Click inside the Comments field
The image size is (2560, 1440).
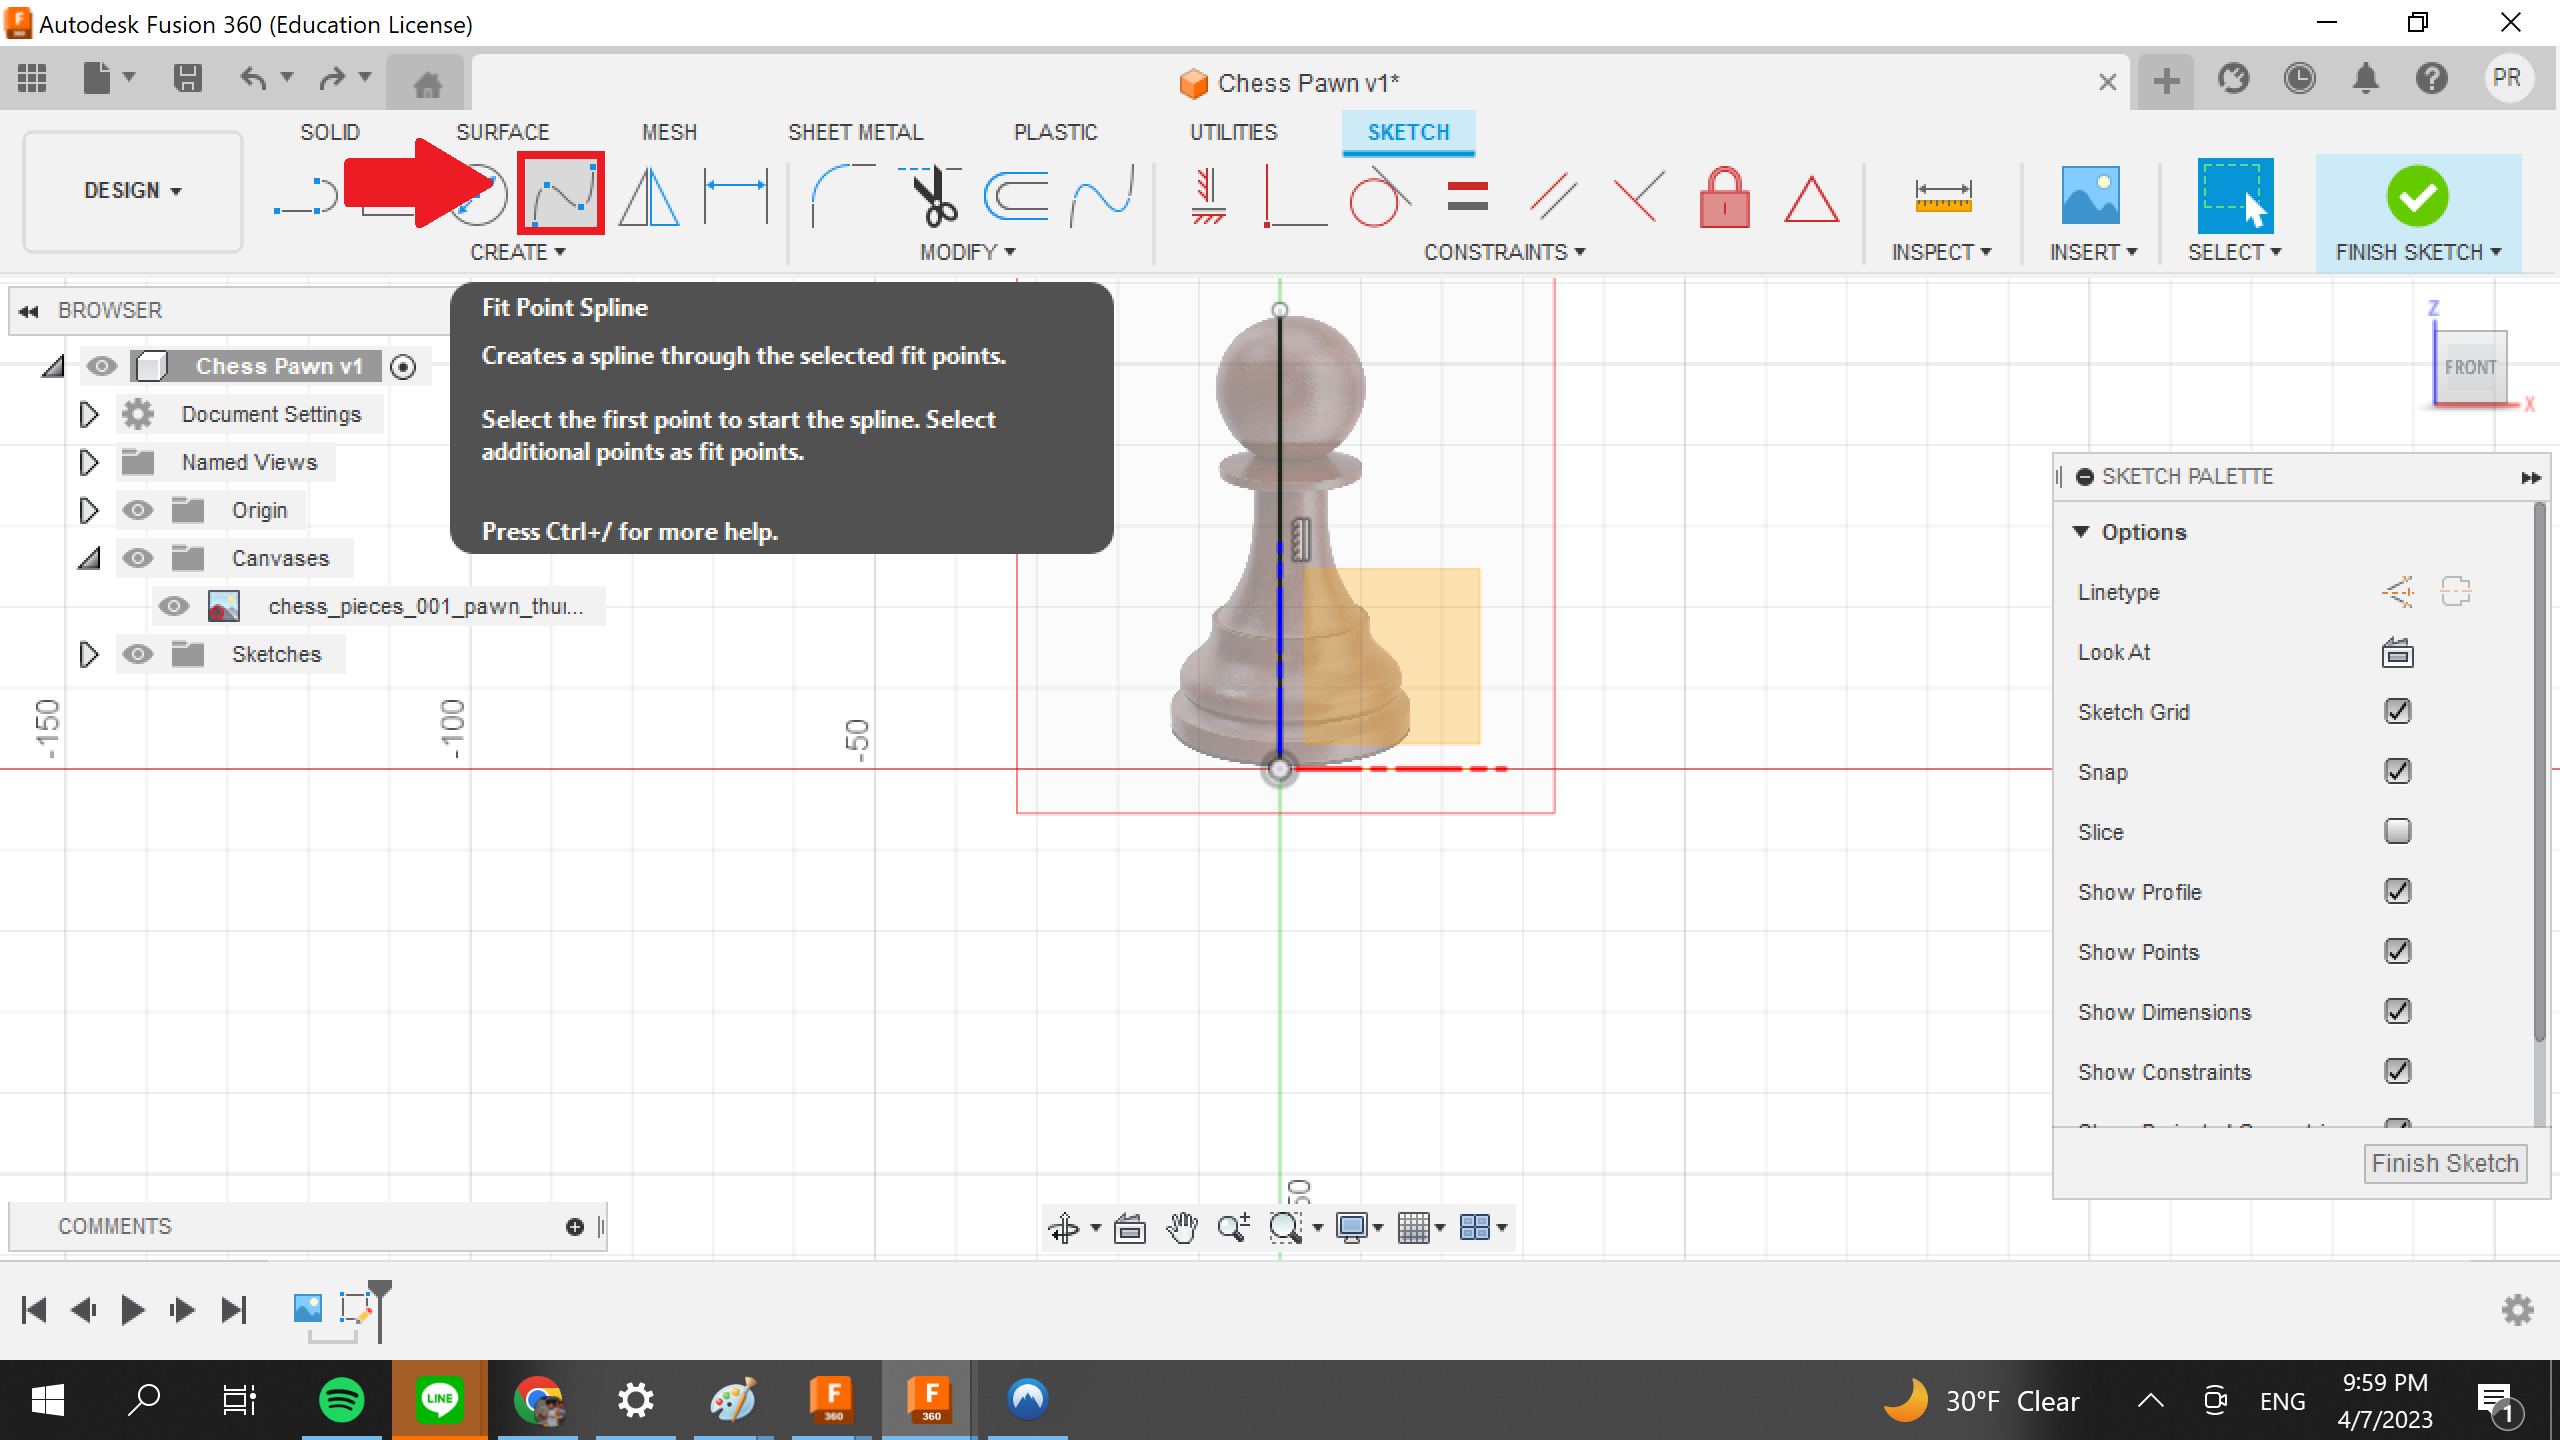tap(300, 1226)
